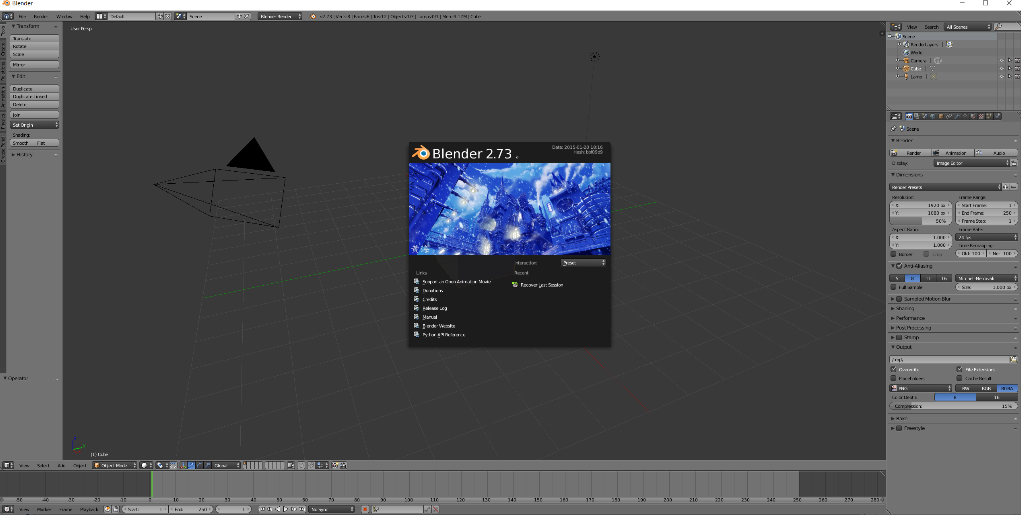Enable the Cache Result checkbox
The height and width of the screenshot is (516, 1021).
coord(959,378)
